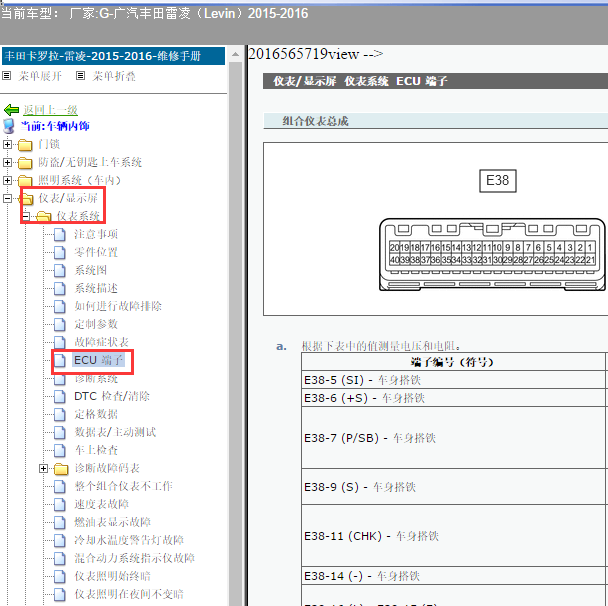Screen dimensions: 608x606
Task: Click the E38-14 (-) - 车身搭铁 cell
Action: pos(453,576)
